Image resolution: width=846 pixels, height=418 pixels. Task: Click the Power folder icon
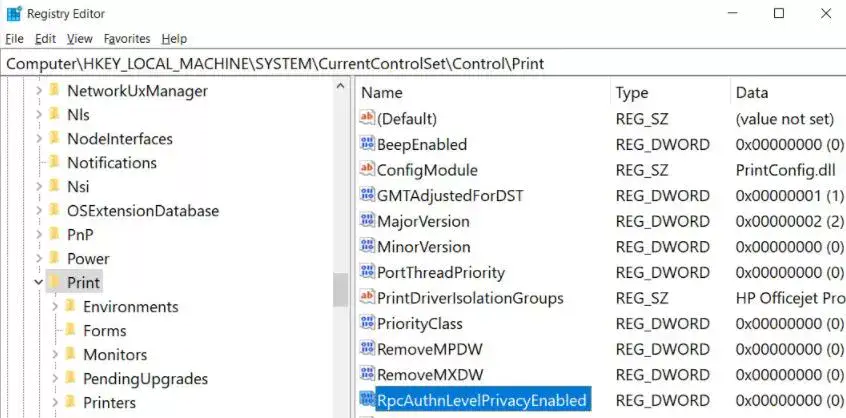tap(54, 258)
